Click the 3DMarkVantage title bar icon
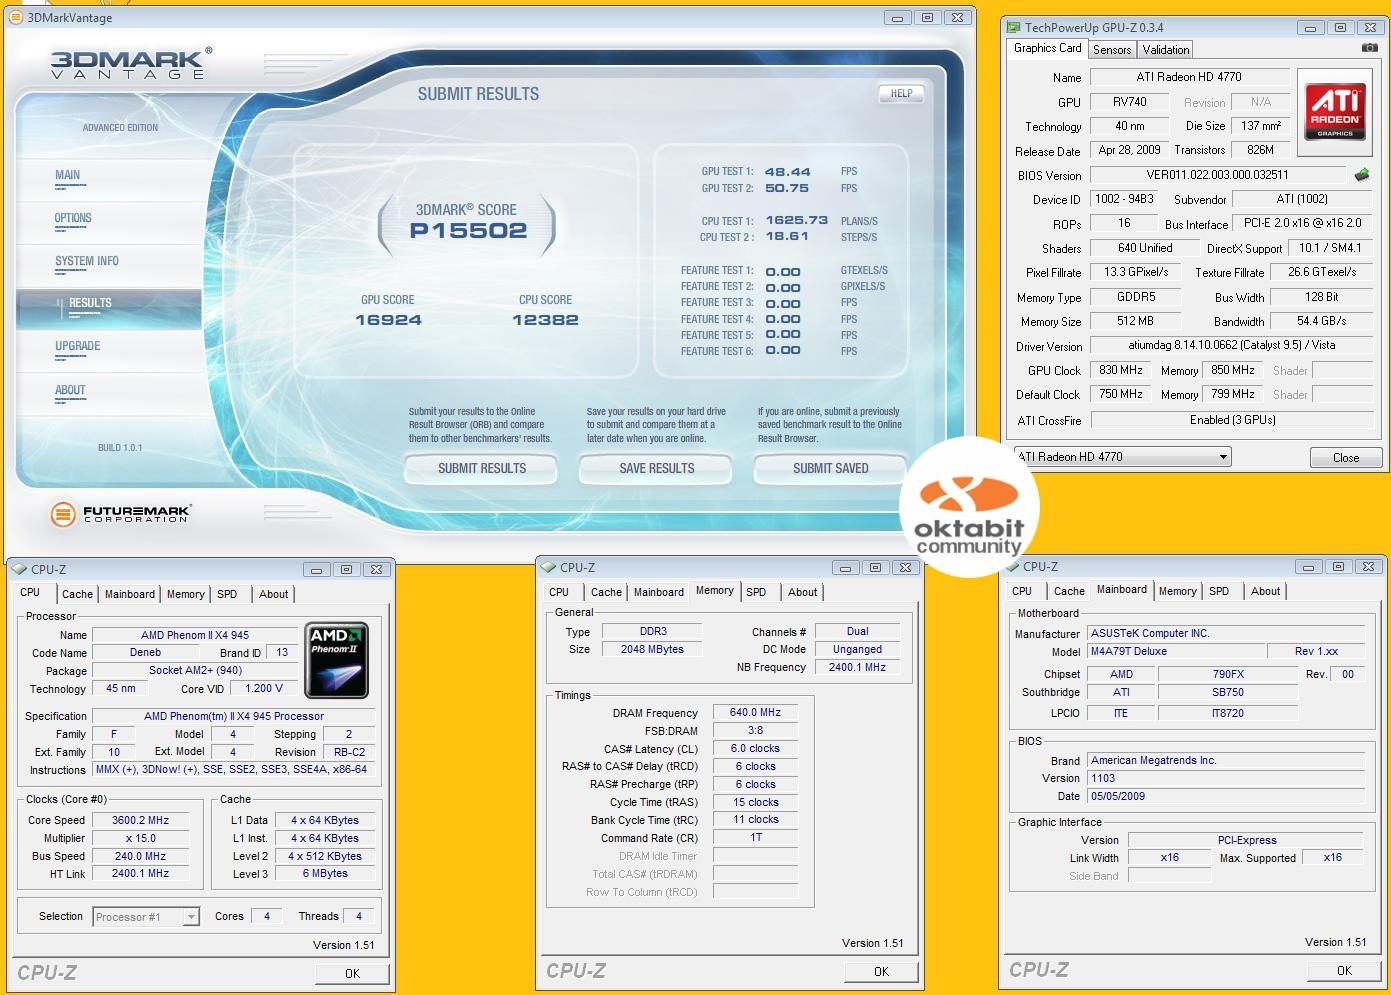 click(x=15, y=17)
